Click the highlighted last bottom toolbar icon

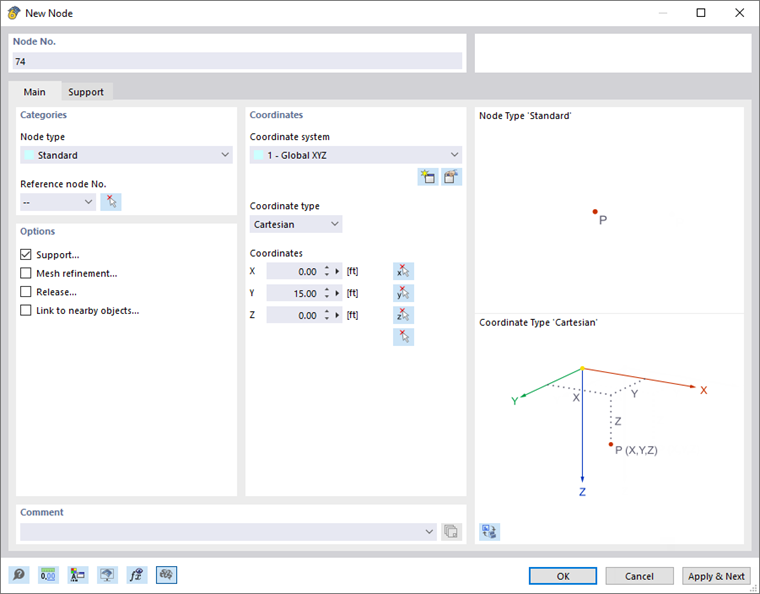pyautogui.click(x=166, y=575)
